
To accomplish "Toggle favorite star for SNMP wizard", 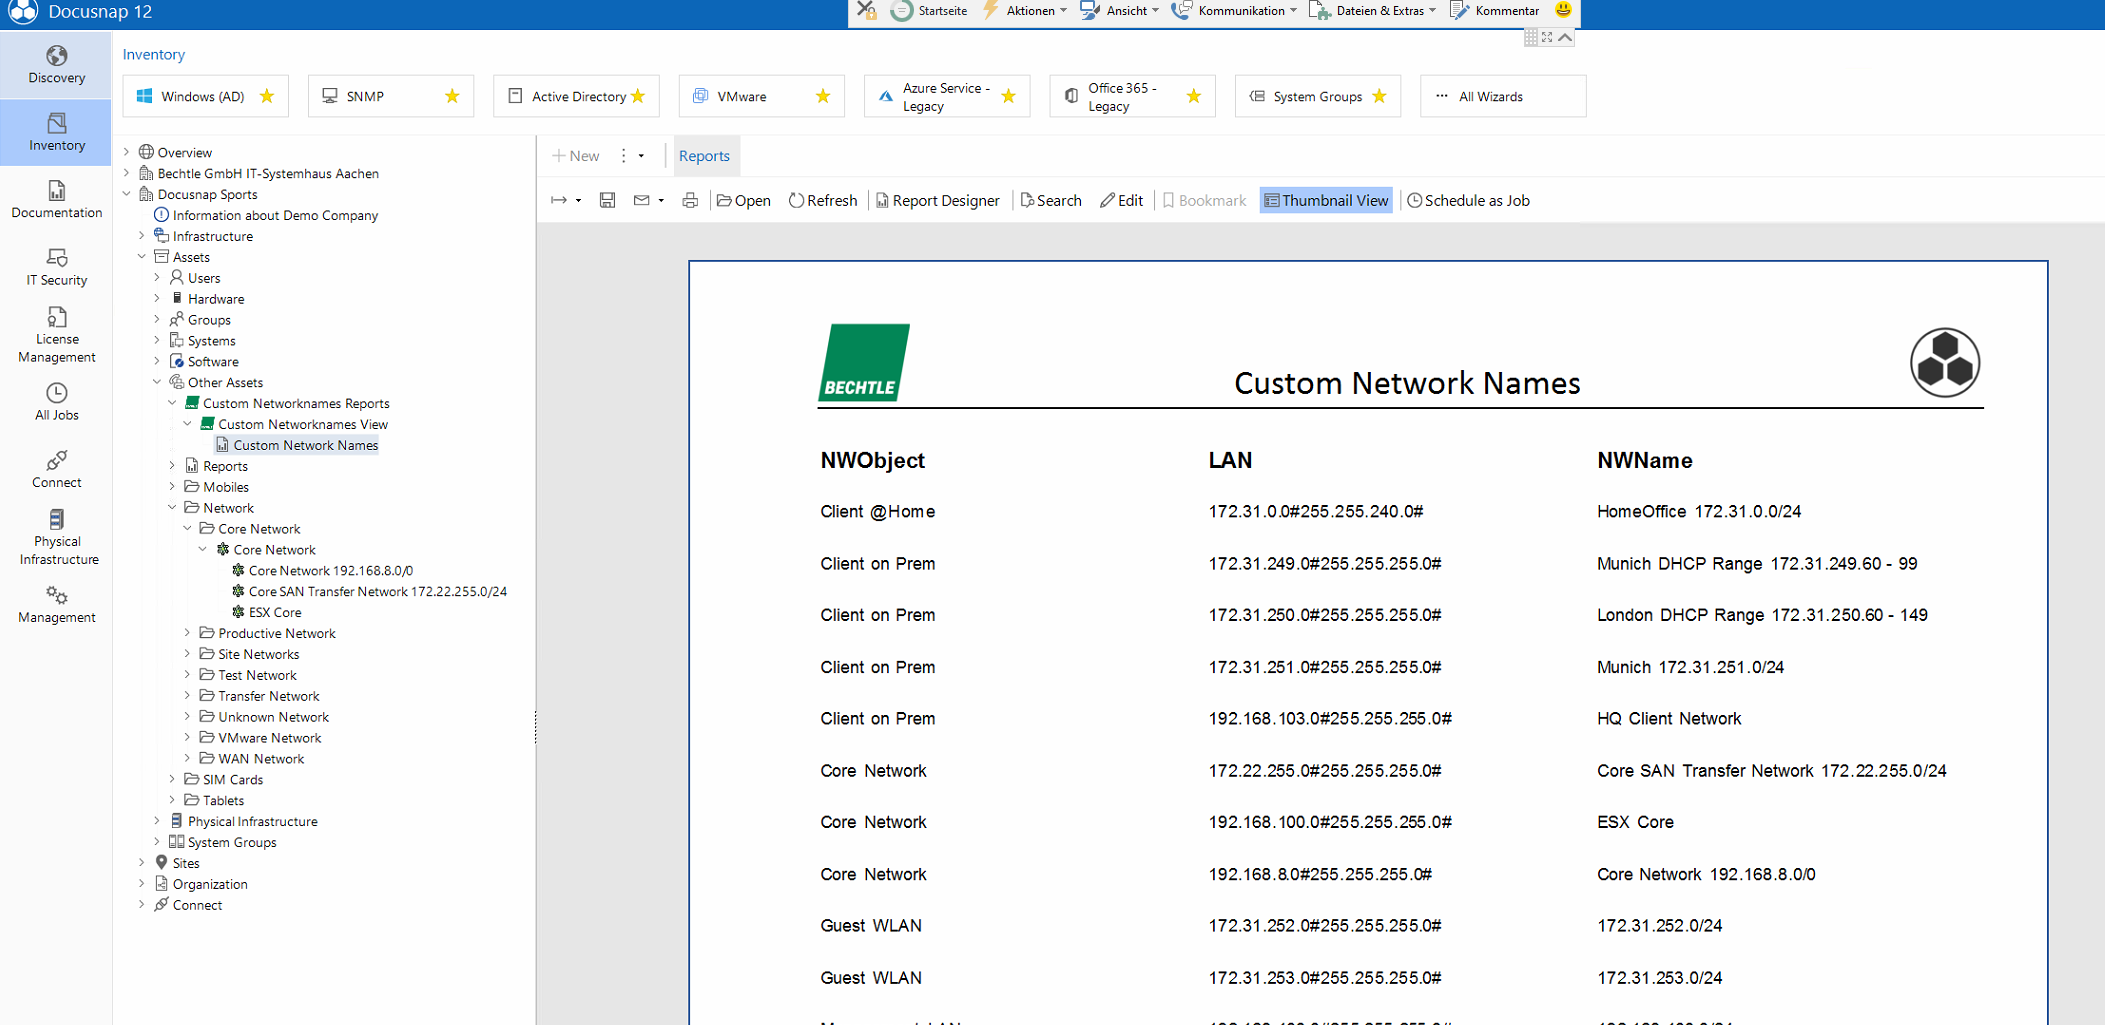I will (x=452, y=96).
